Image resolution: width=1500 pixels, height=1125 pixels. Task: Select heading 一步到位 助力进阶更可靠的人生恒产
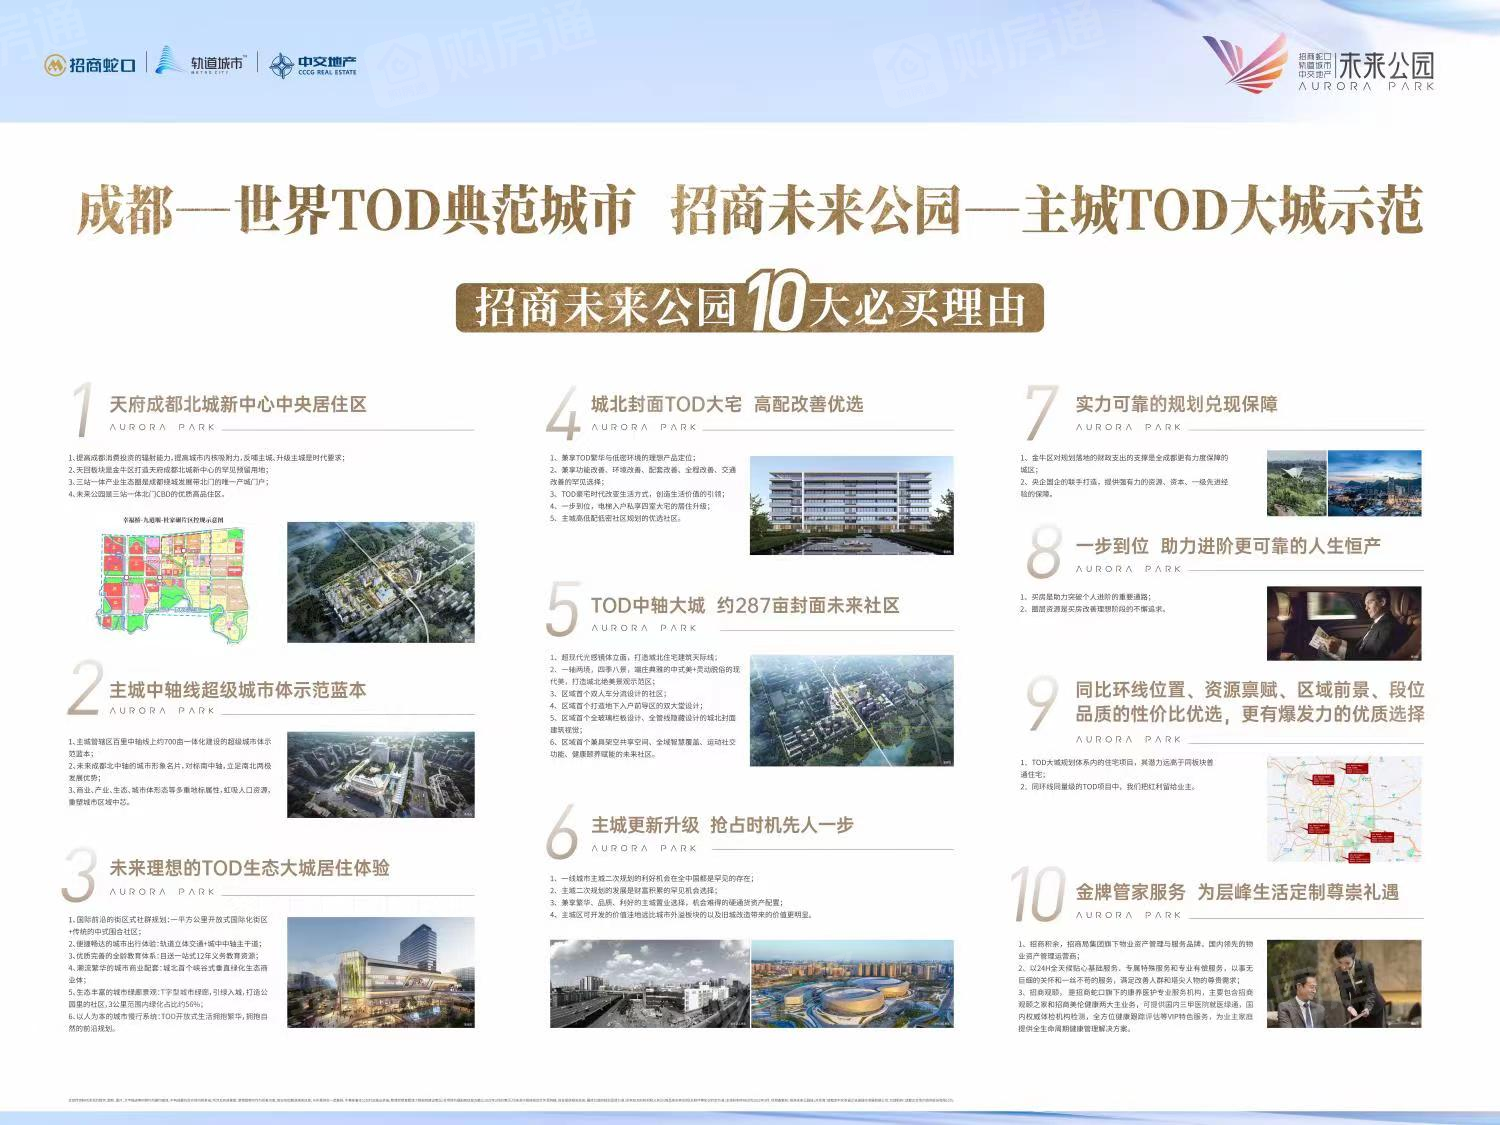(1228, 546)
